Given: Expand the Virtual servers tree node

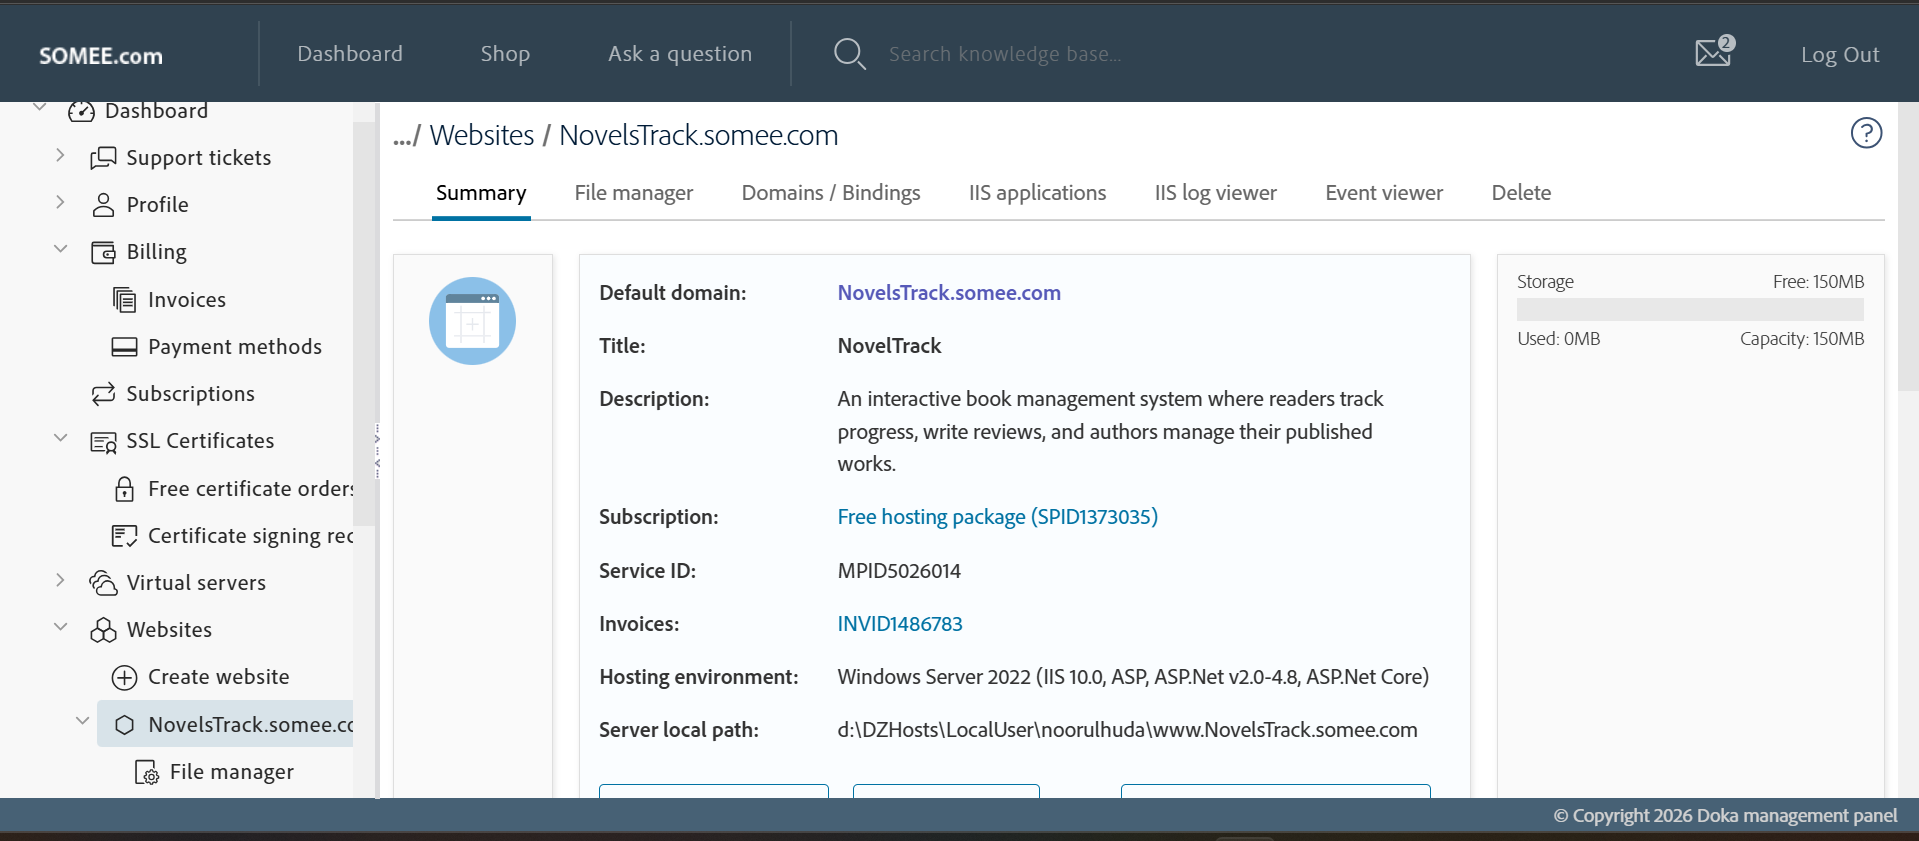Looking at the screenshot, I should 60,581.
